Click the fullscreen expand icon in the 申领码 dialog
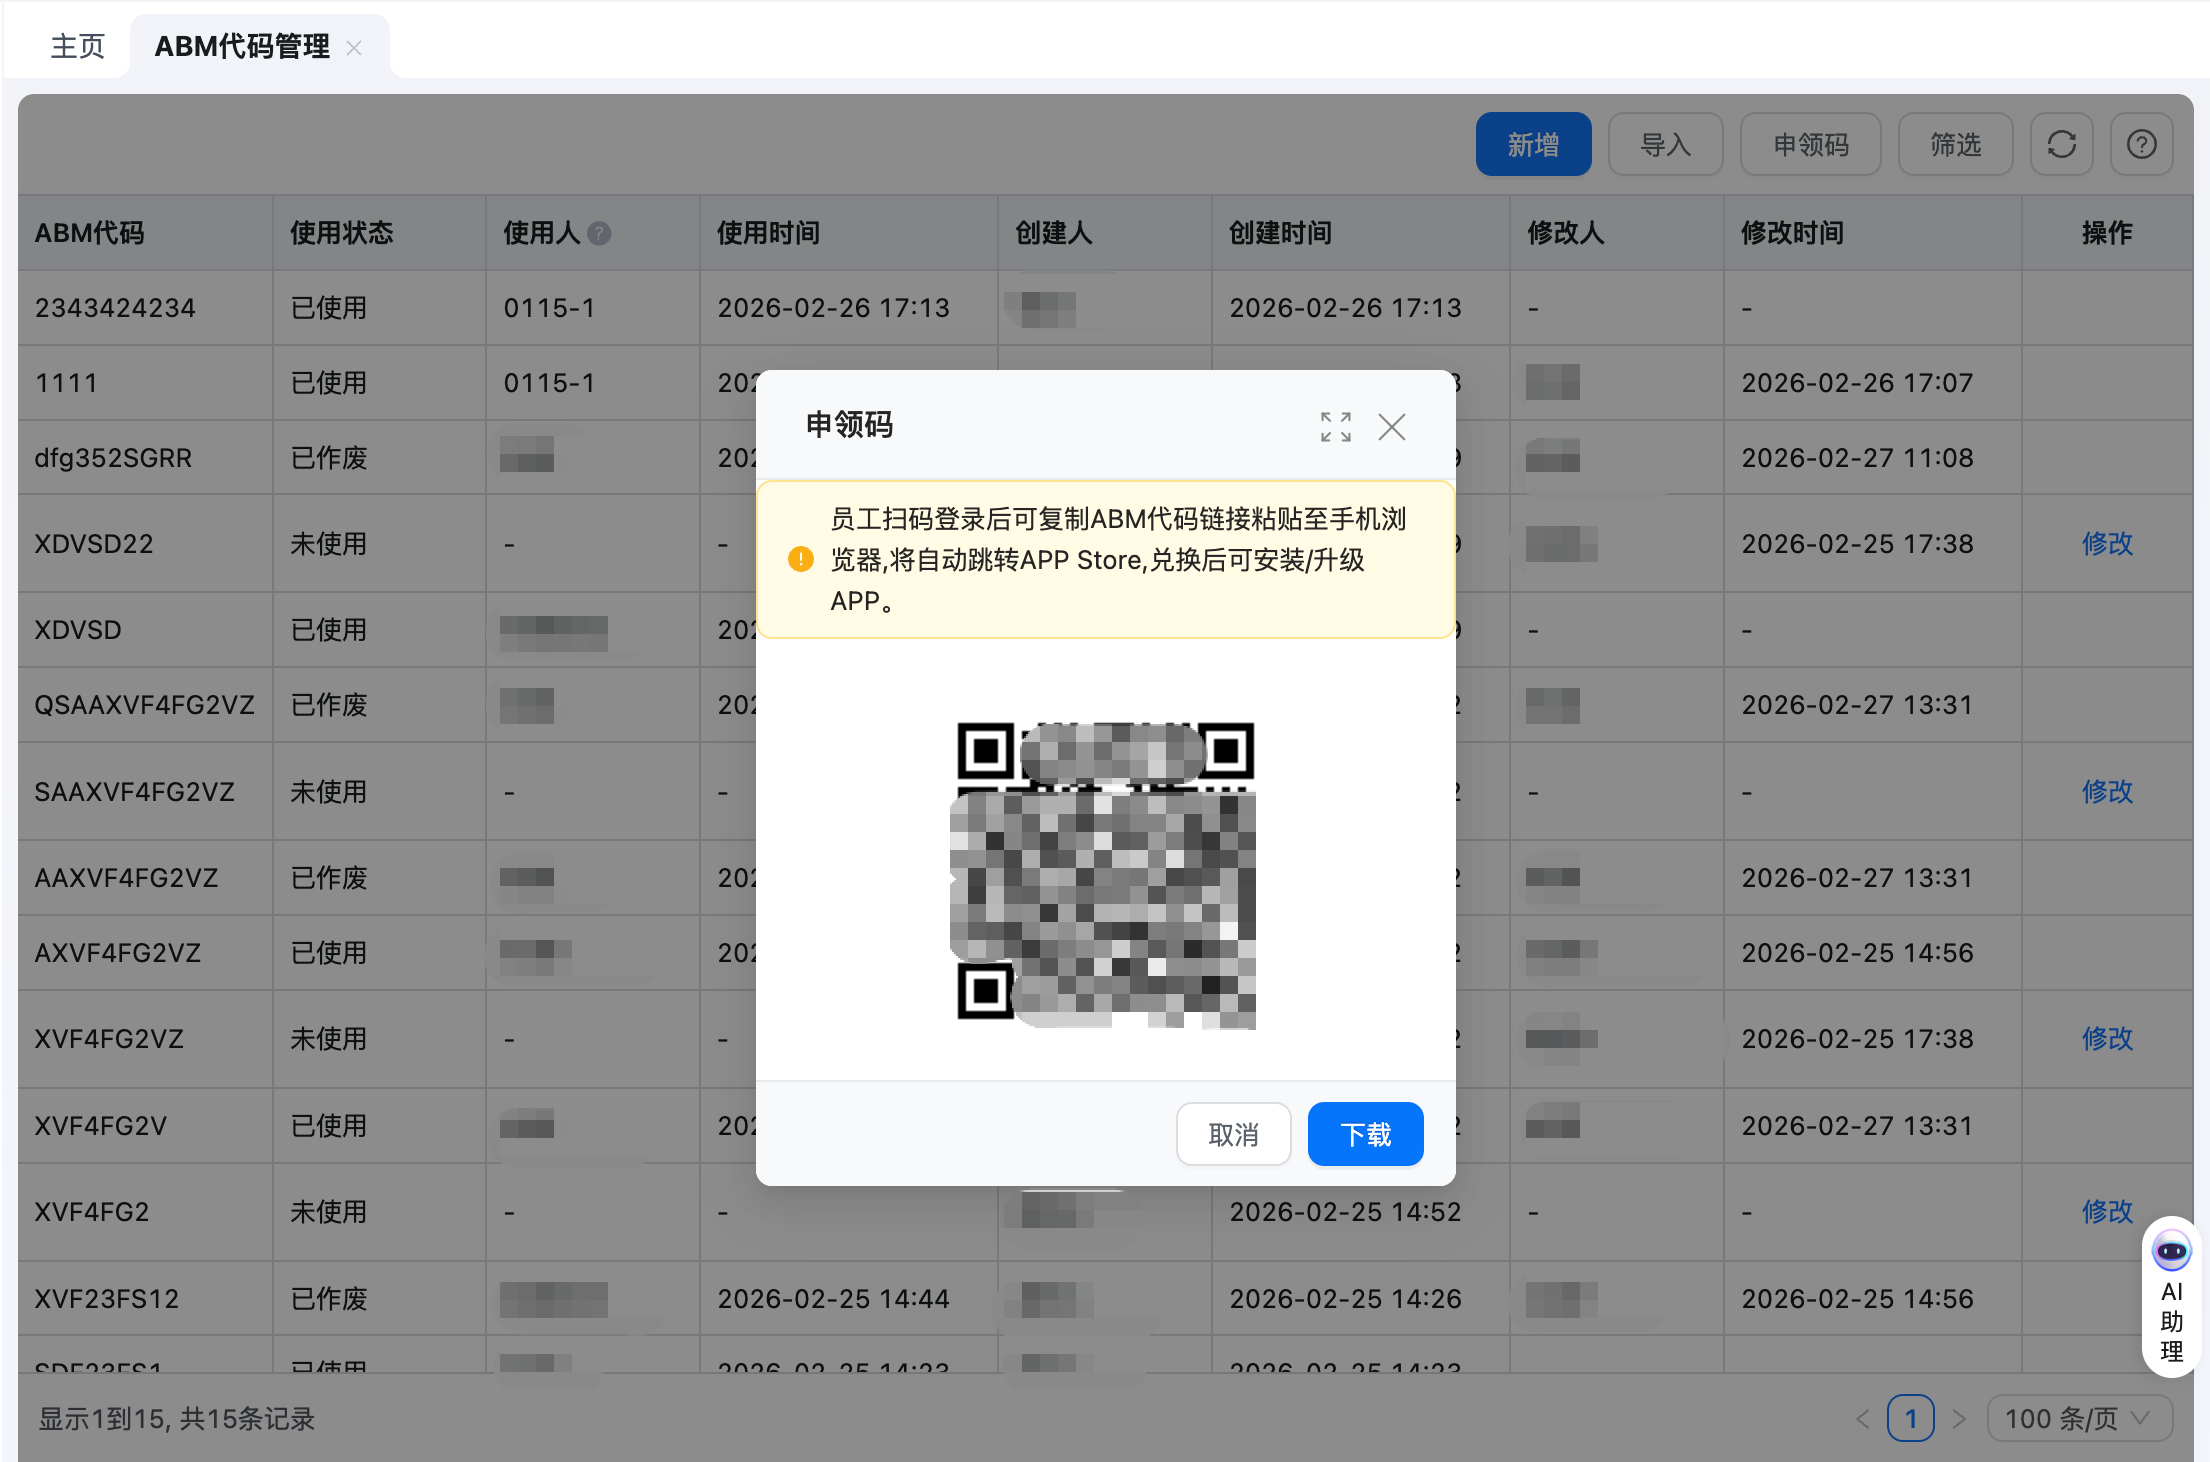 [1335, 427]
